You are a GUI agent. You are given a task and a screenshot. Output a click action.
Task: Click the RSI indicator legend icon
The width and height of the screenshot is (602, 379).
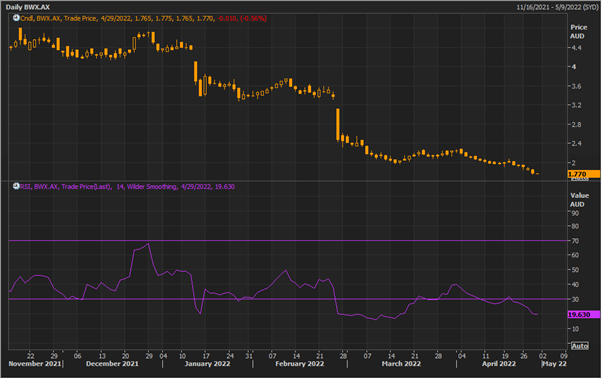point(16,186)
